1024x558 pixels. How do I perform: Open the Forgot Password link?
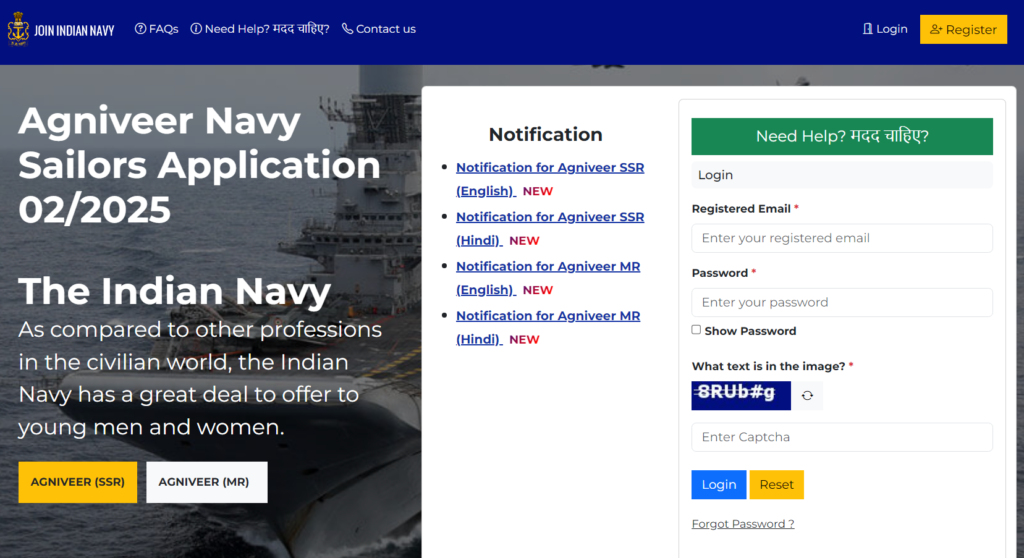coord(743,524)
